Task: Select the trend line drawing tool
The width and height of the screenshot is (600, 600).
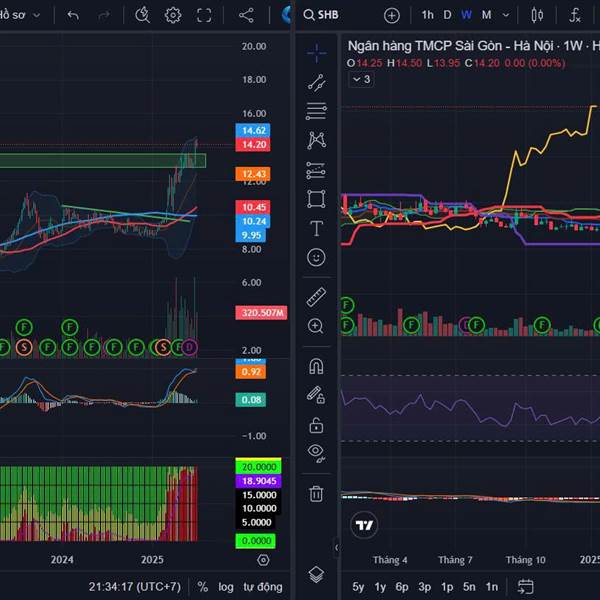Action: pyautogui.click(x=316, y=83)
